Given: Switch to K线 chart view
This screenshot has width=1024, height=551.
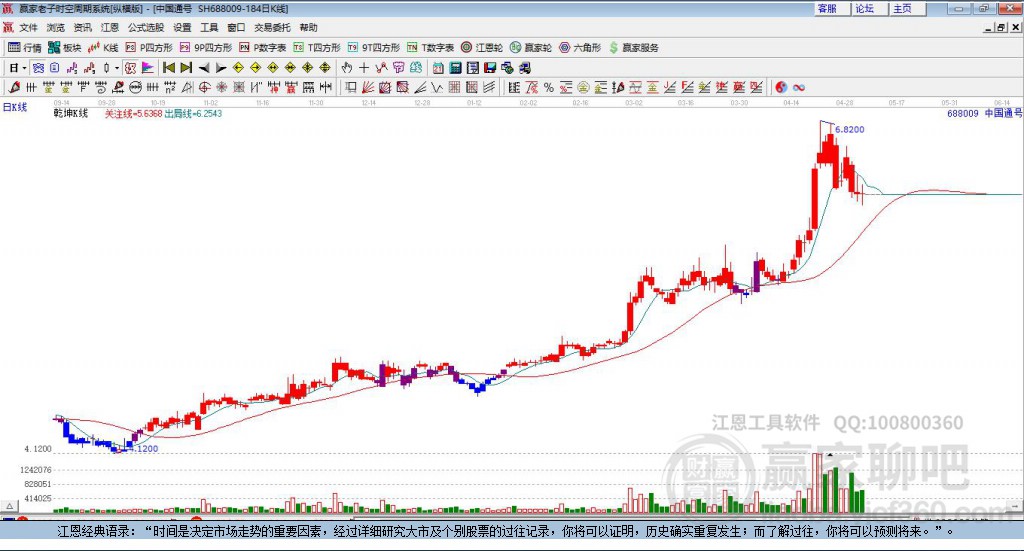Looking at the screenshot, I should tap(103, 48).
